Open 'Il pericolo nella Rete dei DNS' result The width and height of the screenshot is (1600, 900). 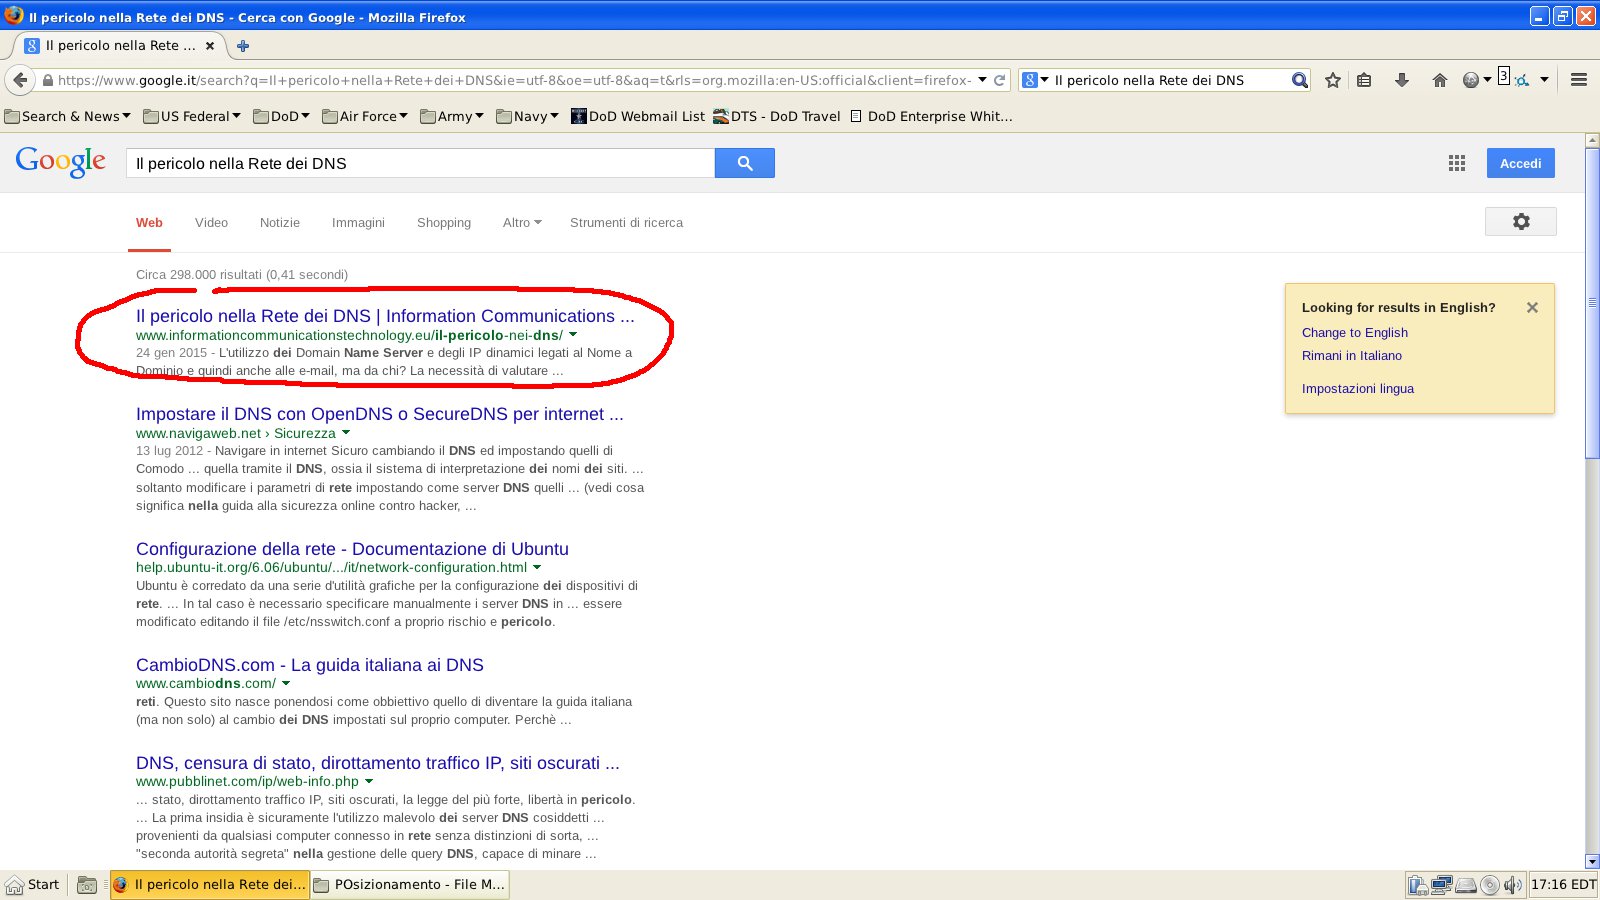point(385,316)
